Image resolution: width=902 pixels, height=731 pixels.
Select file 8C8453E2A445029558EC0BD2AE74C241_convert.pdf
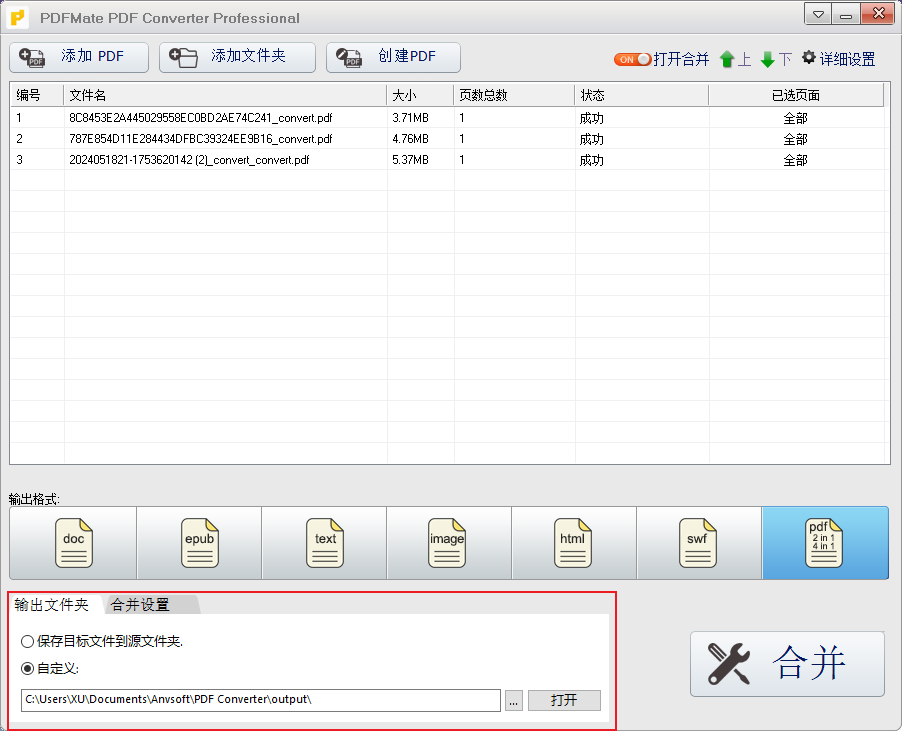[x=201, y=118]
